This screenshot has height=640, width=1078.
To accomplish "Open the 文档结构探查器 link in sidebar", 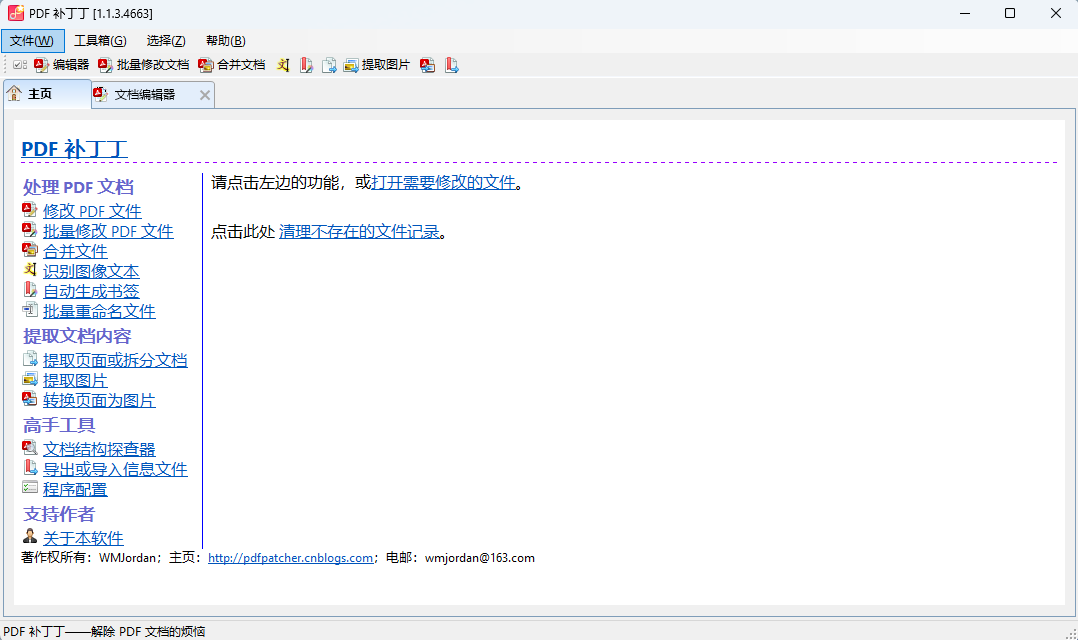I will pyautogui.click(x=99, y=449).
